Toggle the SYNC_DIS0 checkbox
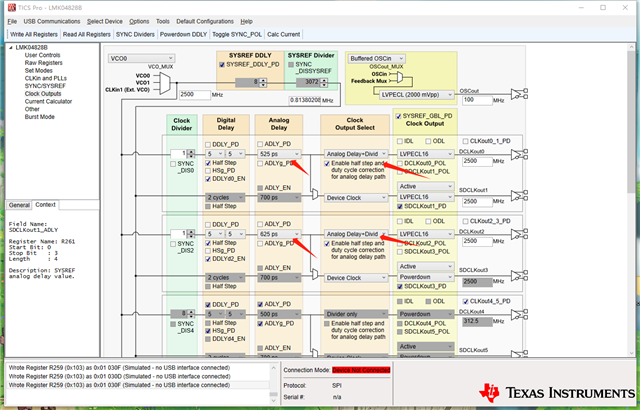Screen dimensions: 640x410 click(173, 164)
